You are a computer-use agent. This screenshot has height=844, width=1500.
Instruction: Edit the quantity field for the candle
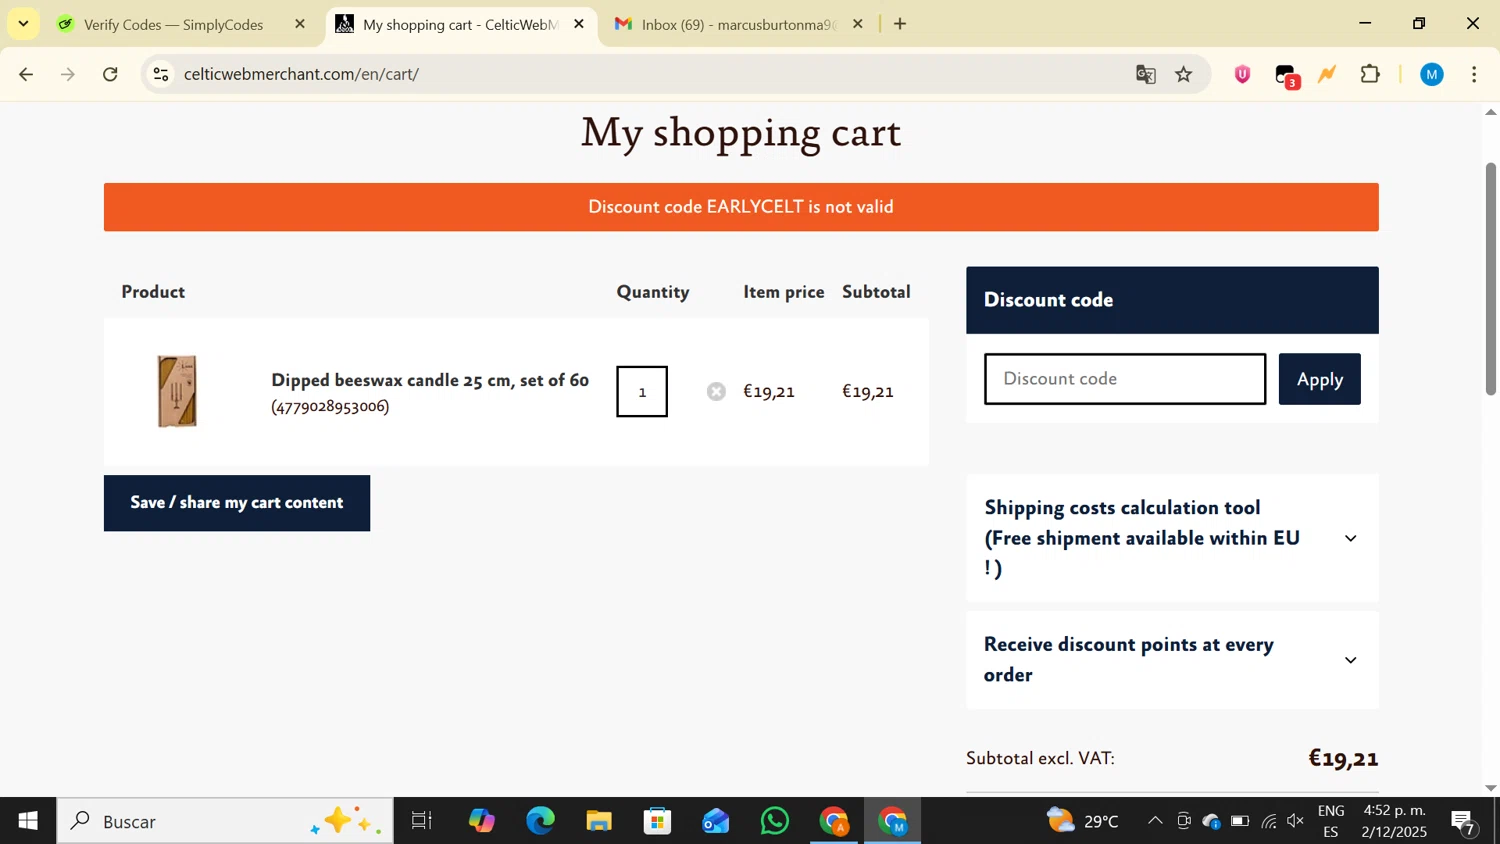click(x=642, y=392)
